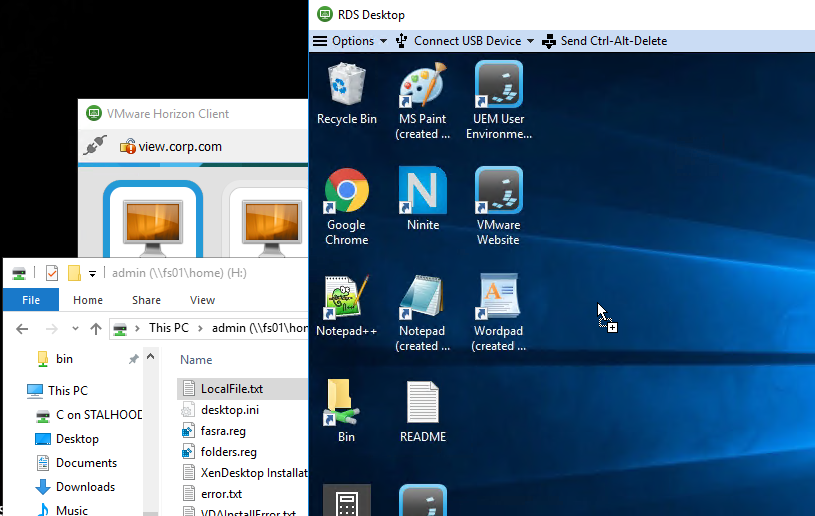Go up one folder level
The height and width of the screenshot is (516, 815).
(96, 328)
